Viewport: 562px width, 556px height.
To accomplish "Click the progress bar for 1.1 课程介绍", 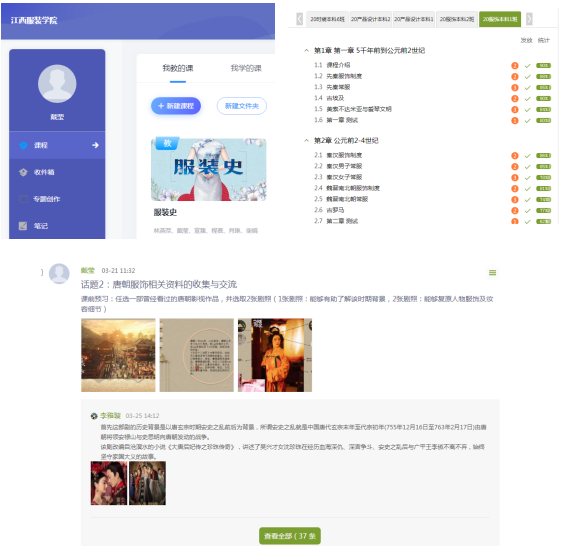I will (543, 66).
